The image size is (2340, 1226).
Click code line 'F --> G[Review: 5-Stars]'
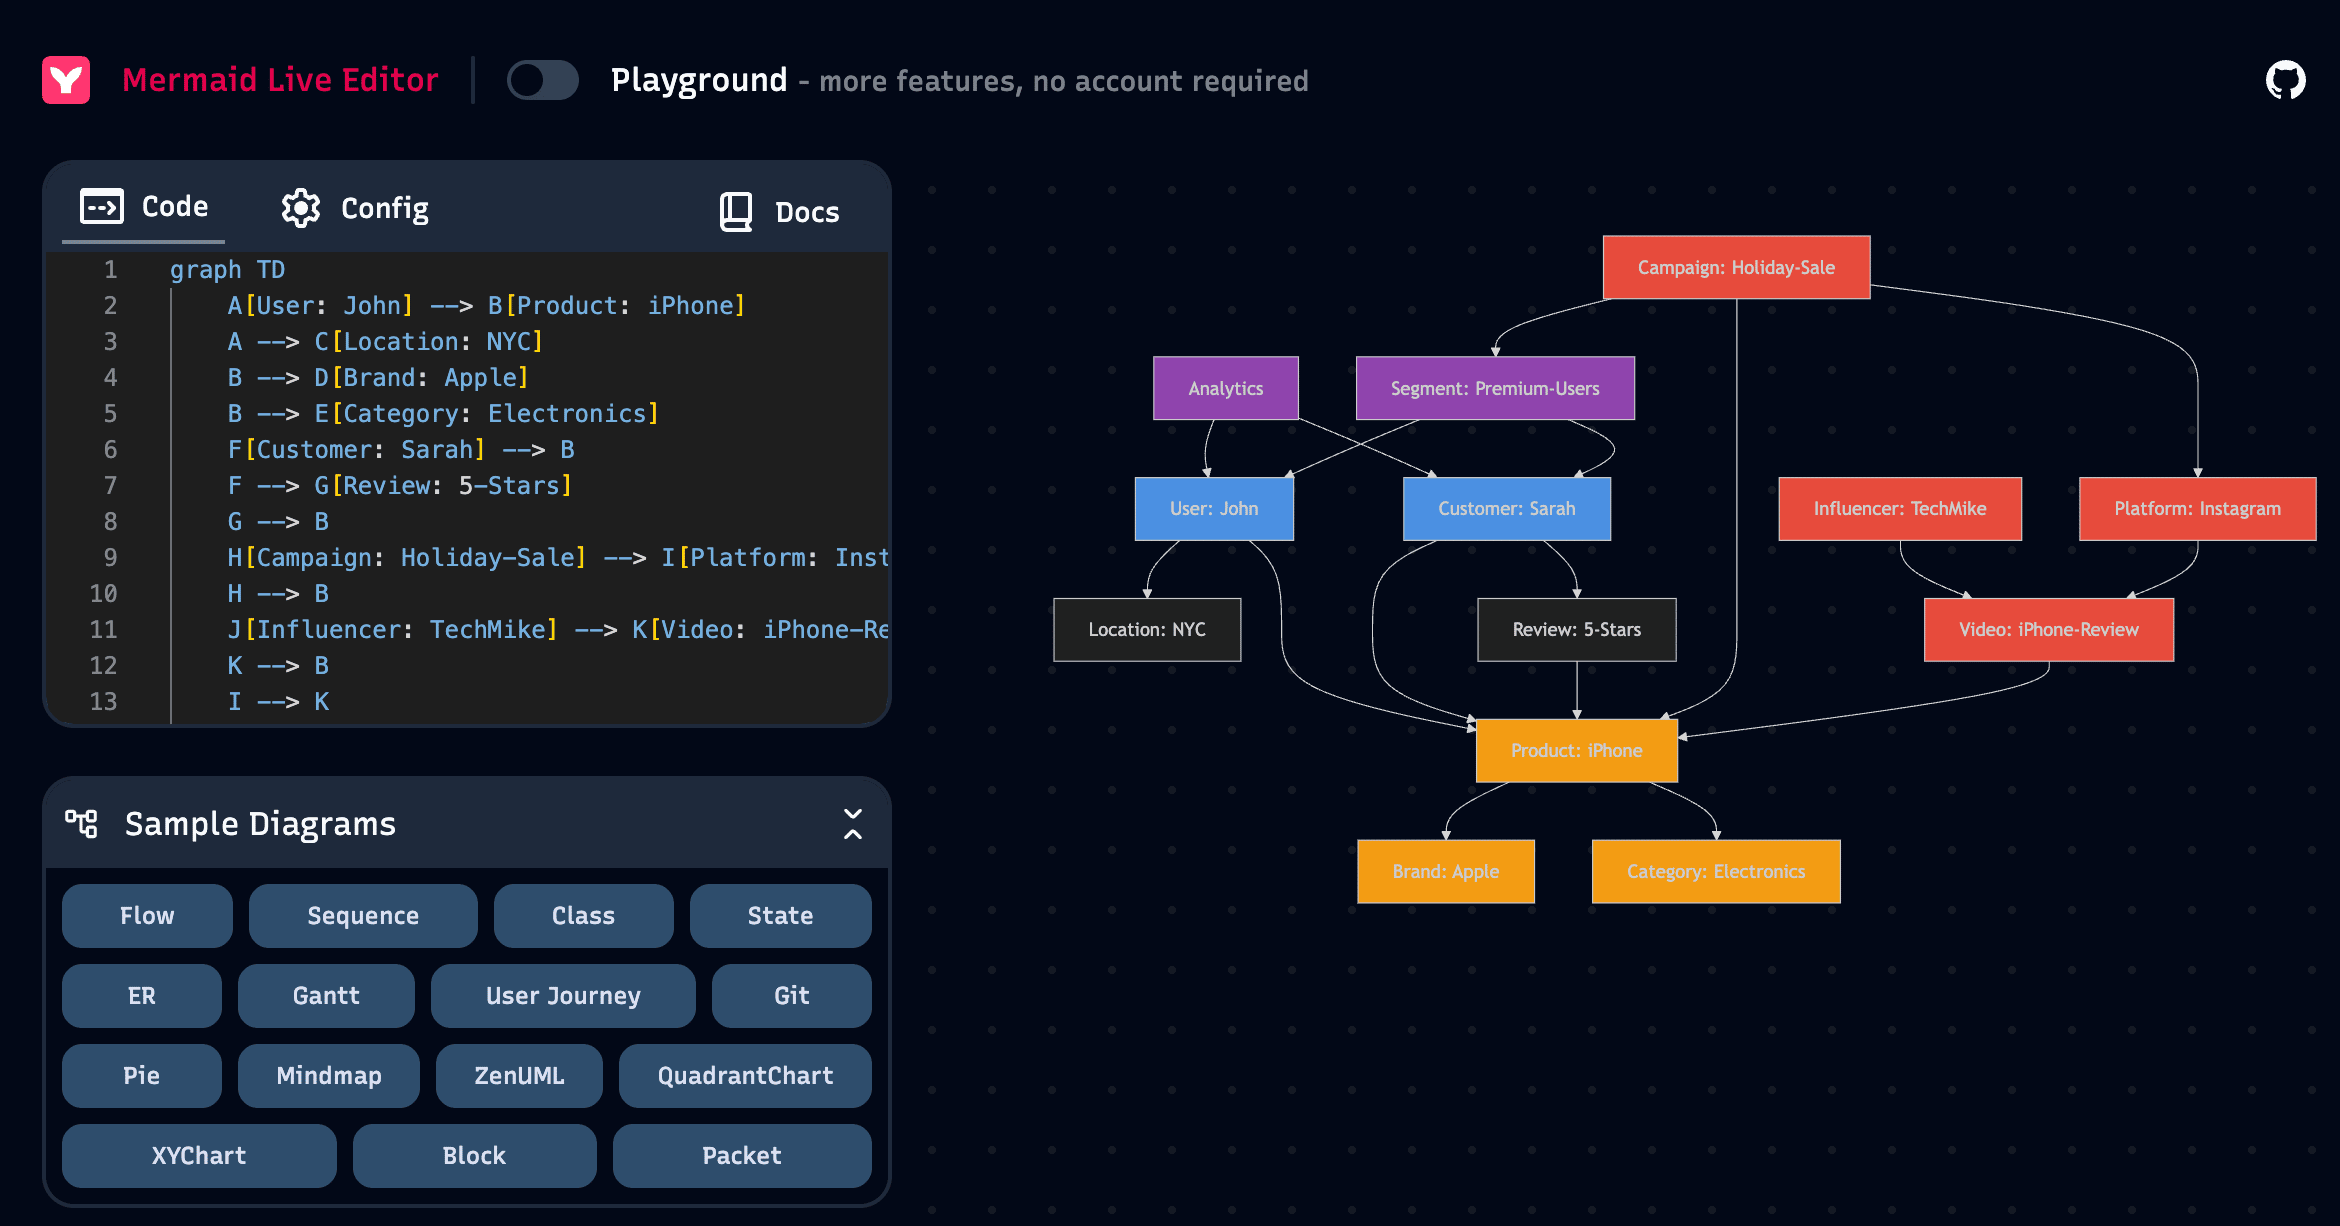(x=400, y=486)
